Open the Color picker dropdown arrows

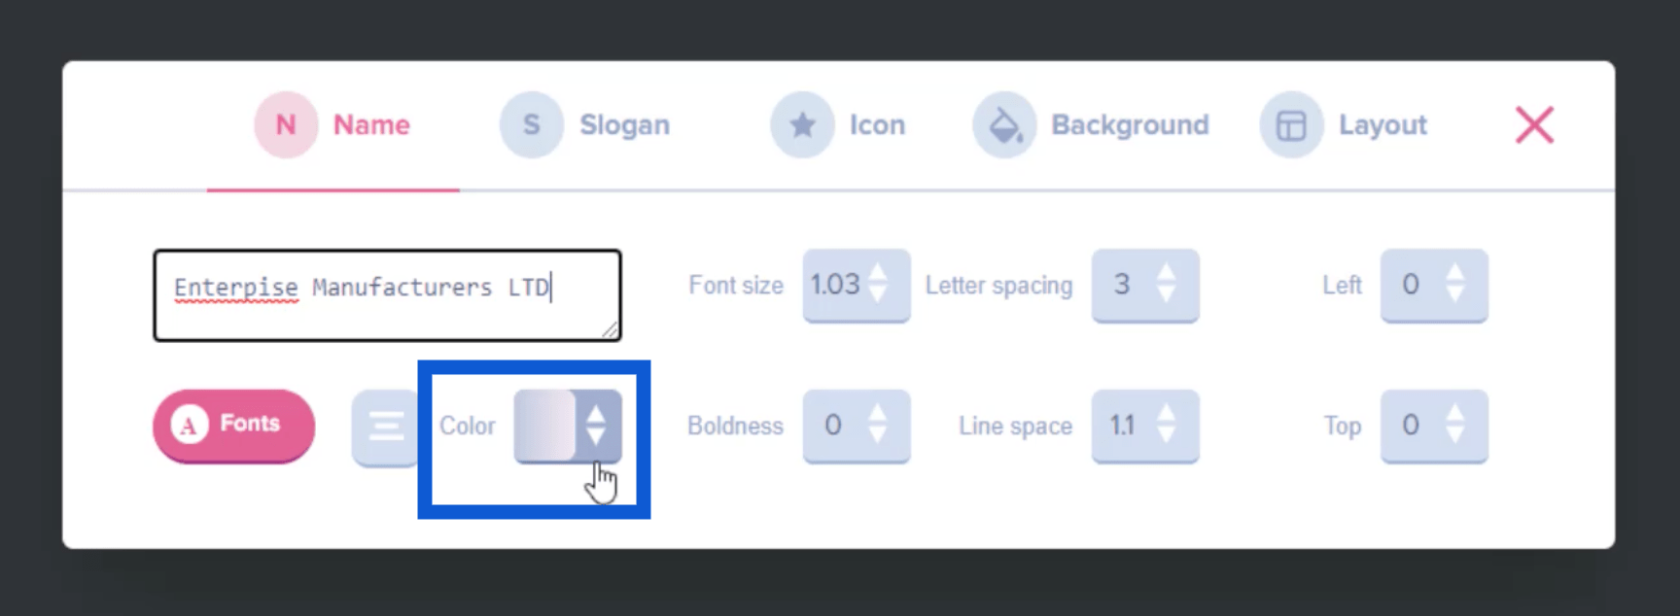click(x=596, y=425)
